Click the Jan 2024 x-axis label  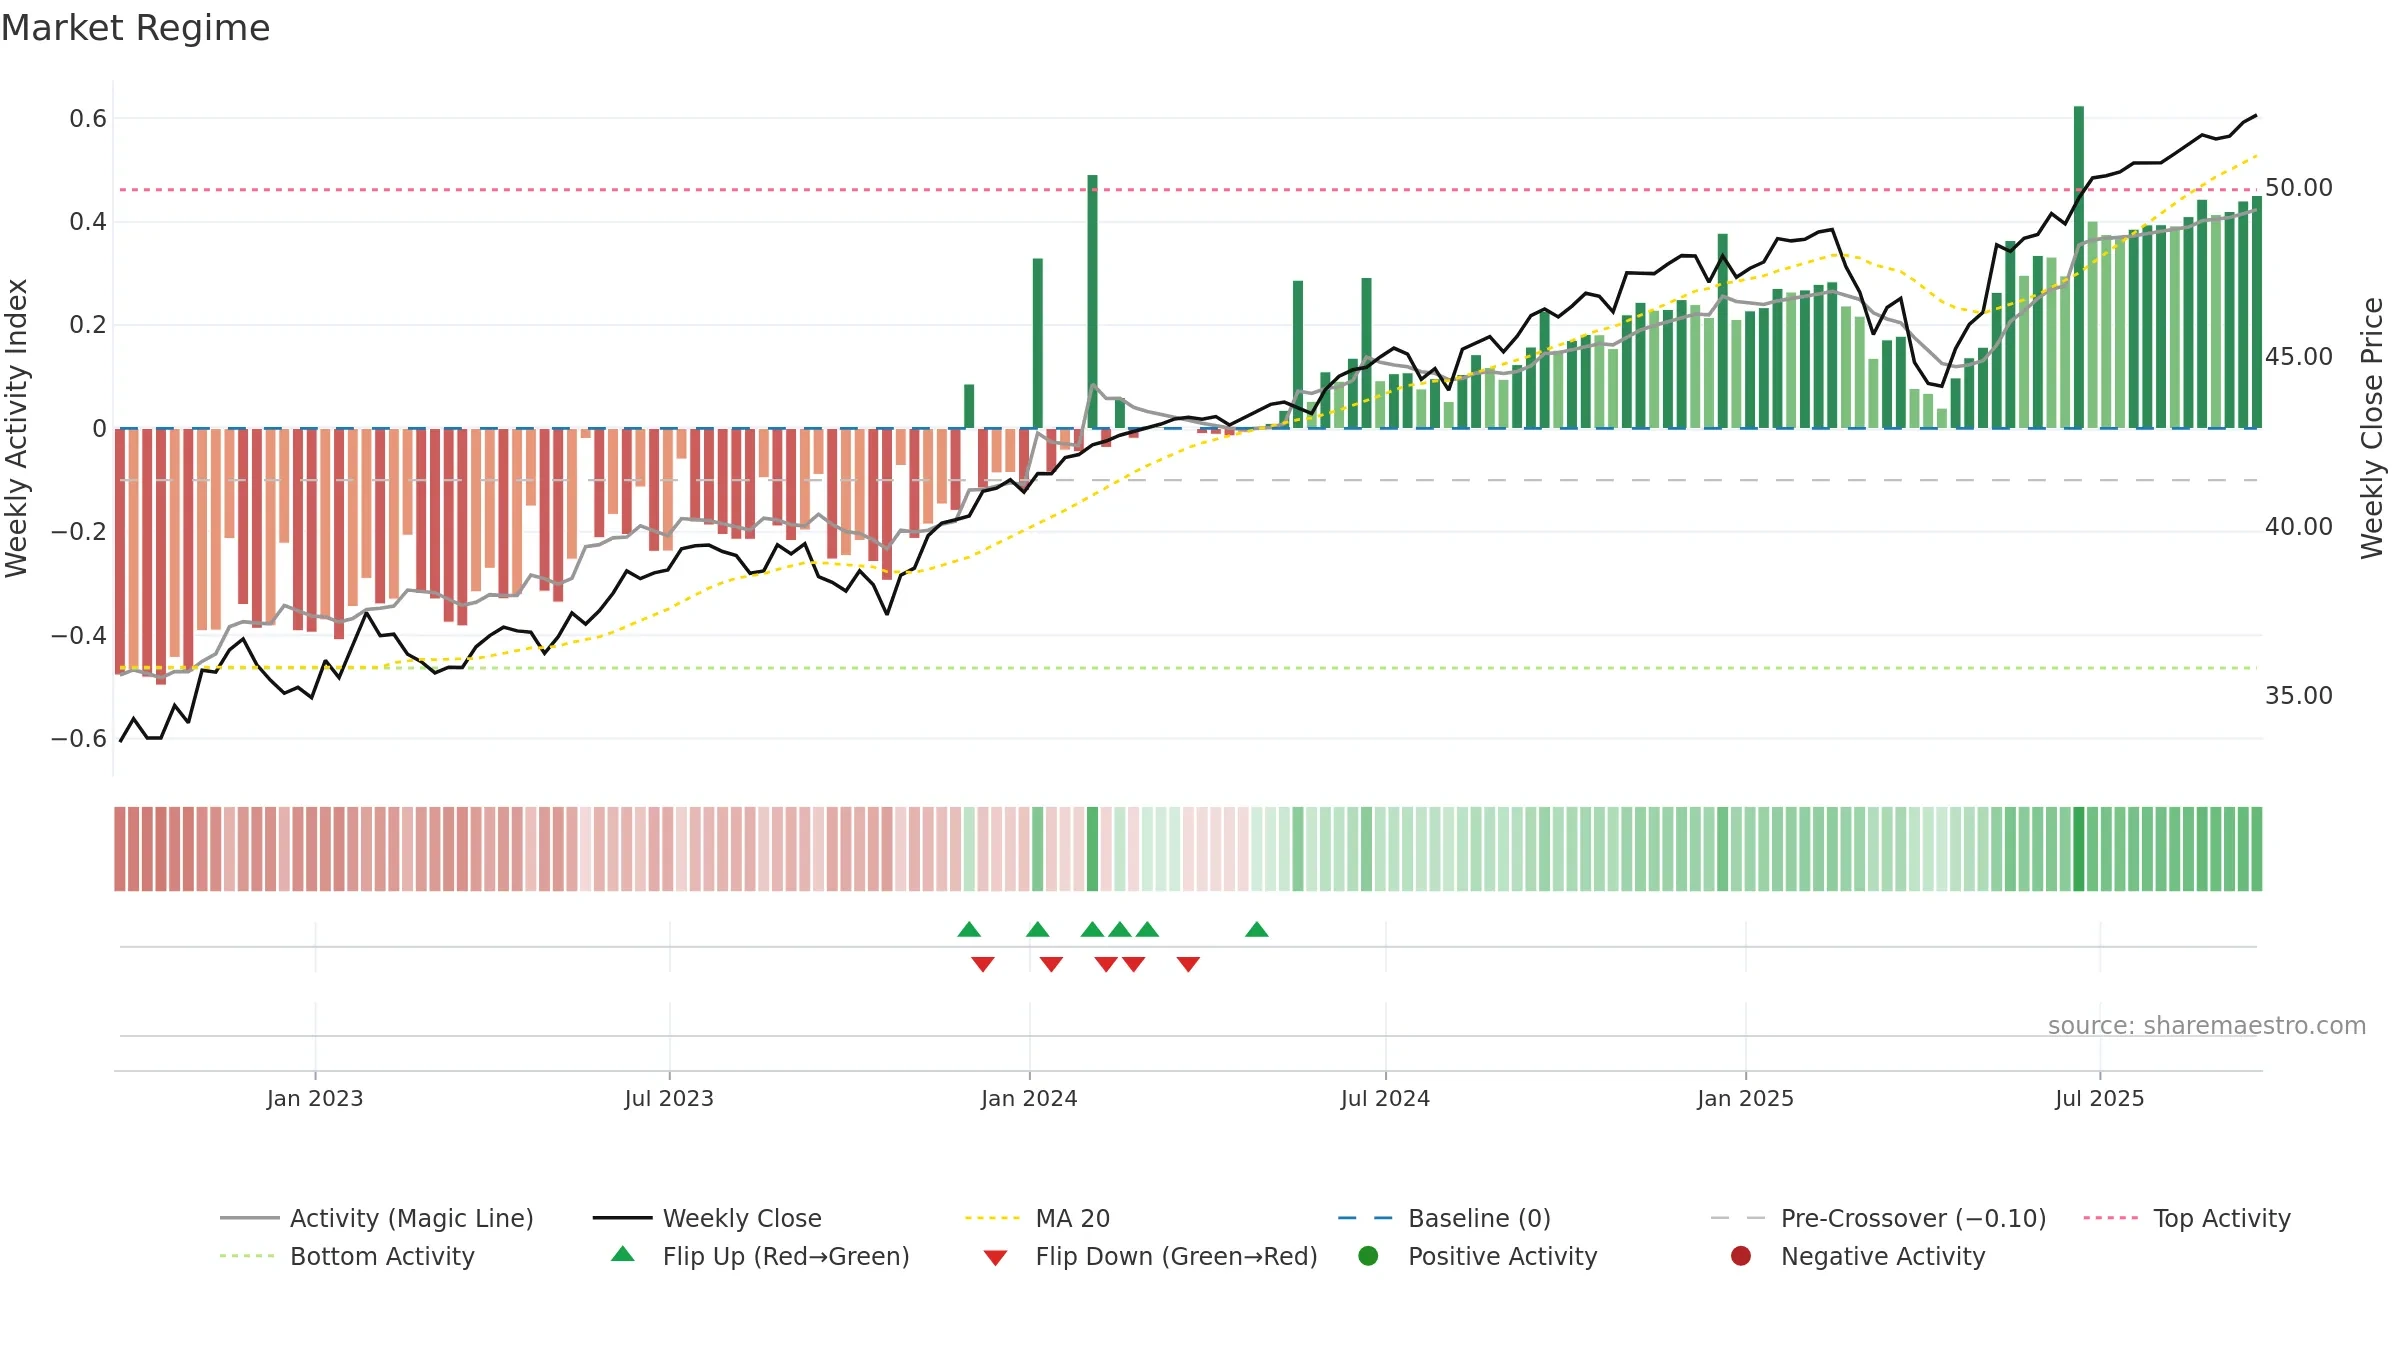(1029, 1098)
